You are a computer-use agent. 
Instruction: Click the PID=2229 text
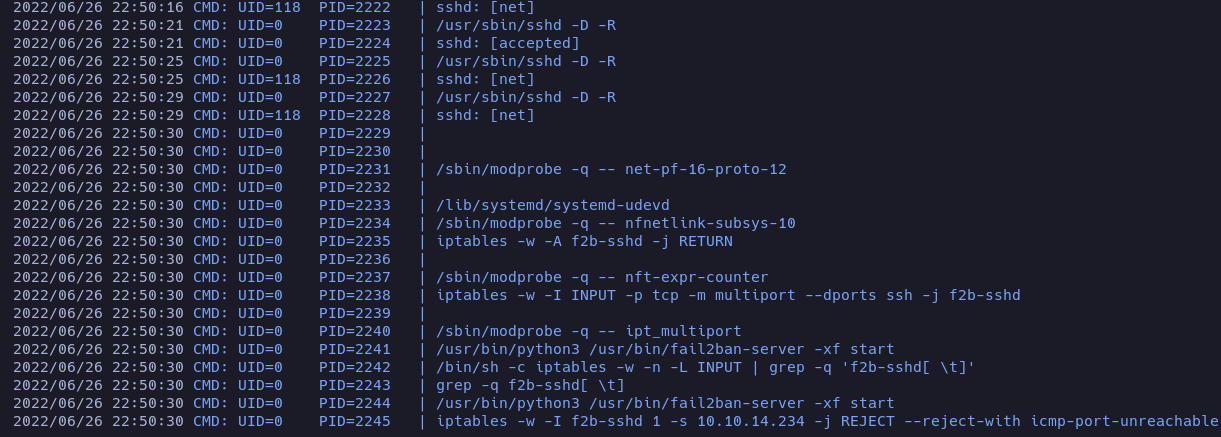[355, 133]
